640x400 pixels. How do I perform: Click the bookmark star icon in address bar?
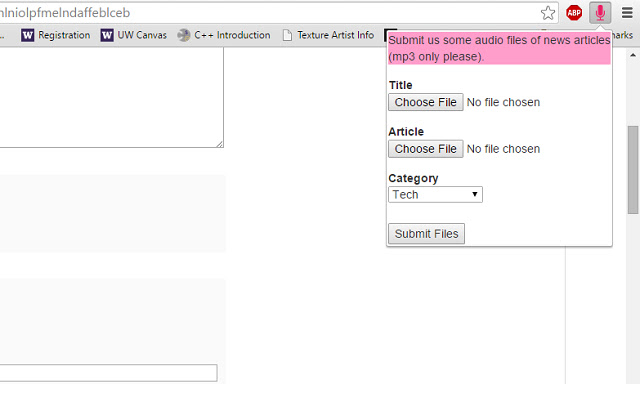pos(548,13)
